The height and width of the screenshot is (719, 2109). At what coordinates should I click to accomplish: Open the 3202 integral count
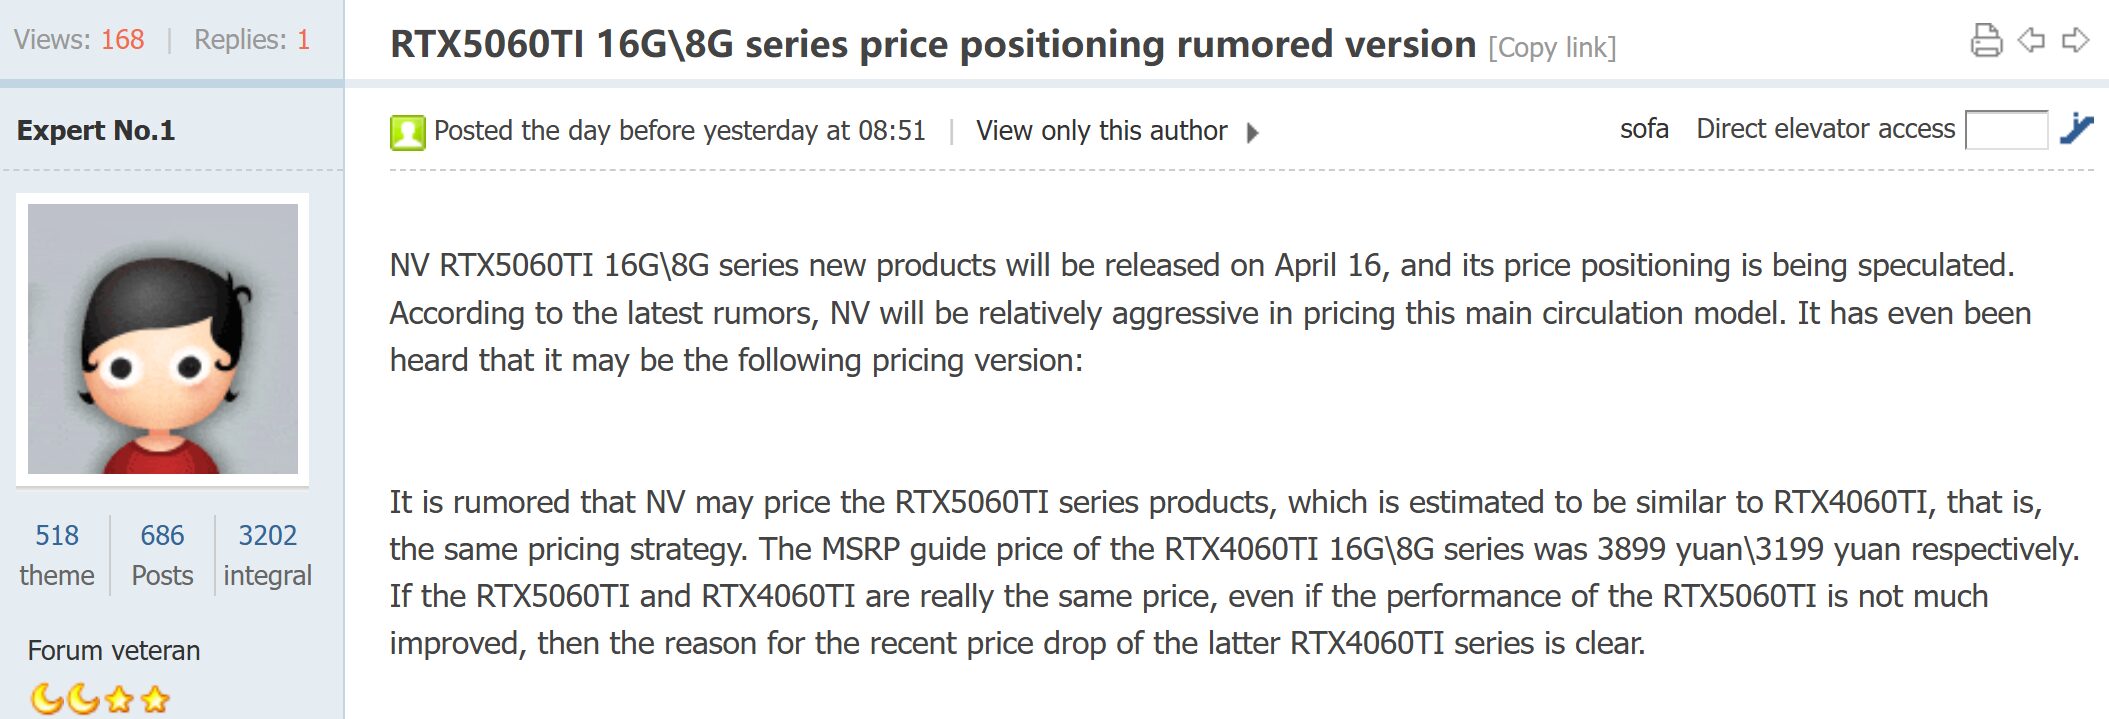point(267,555)
